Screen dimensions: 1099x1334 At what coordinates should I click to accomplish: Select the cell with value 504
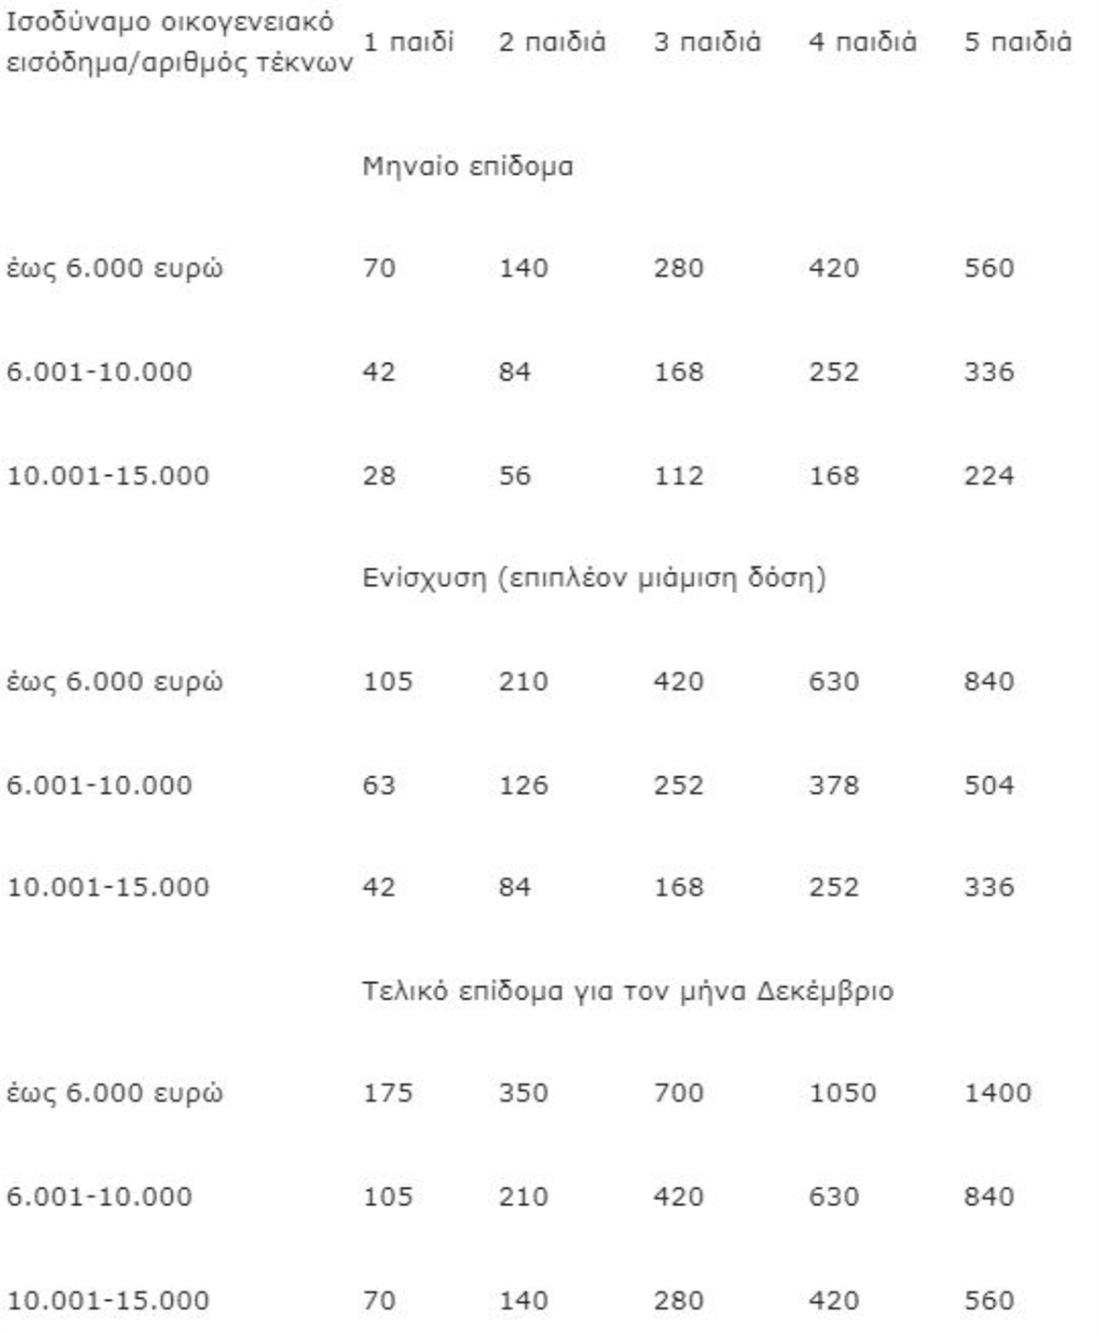989,785
